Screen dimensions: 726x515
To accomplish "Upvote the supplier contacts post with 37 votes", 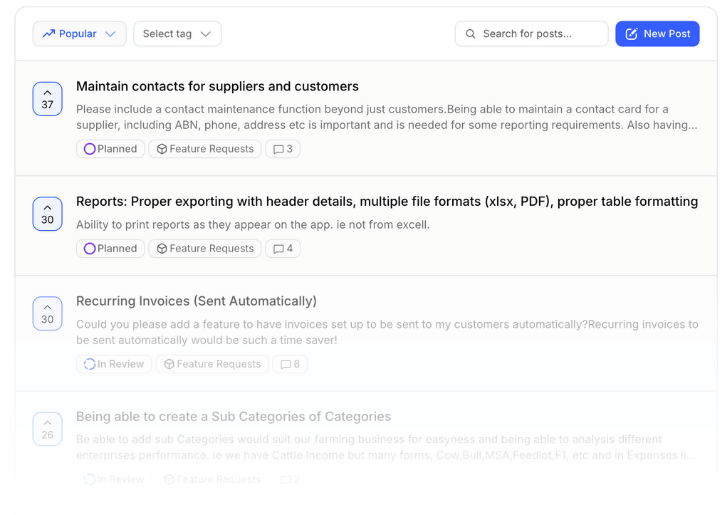I will point(47,98).
